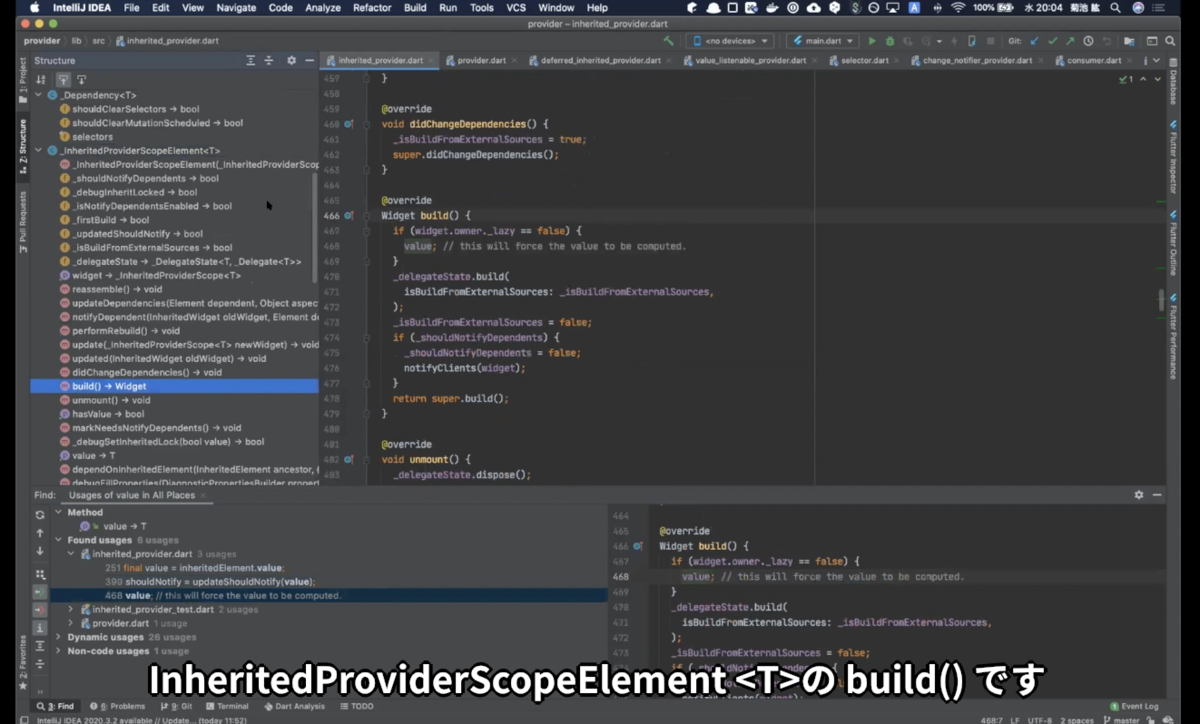
Task: Click the group-by icon in Find panel
Action: pos(40,575)
